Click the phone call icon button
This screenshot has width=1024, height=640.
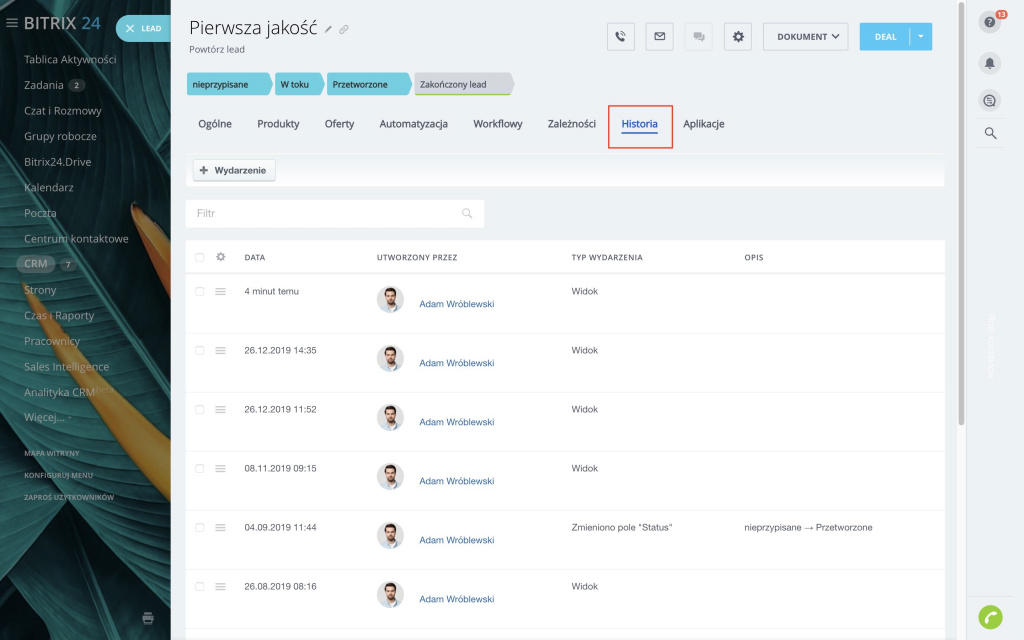point(621,37)
